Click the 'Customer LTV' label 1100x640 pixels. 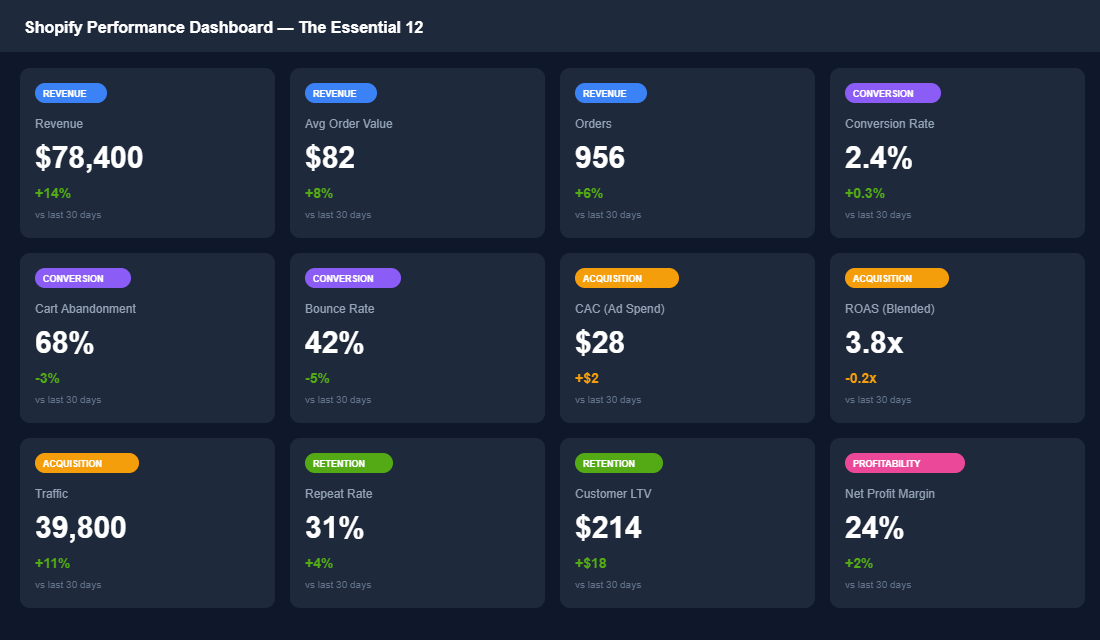coord(613,494)
